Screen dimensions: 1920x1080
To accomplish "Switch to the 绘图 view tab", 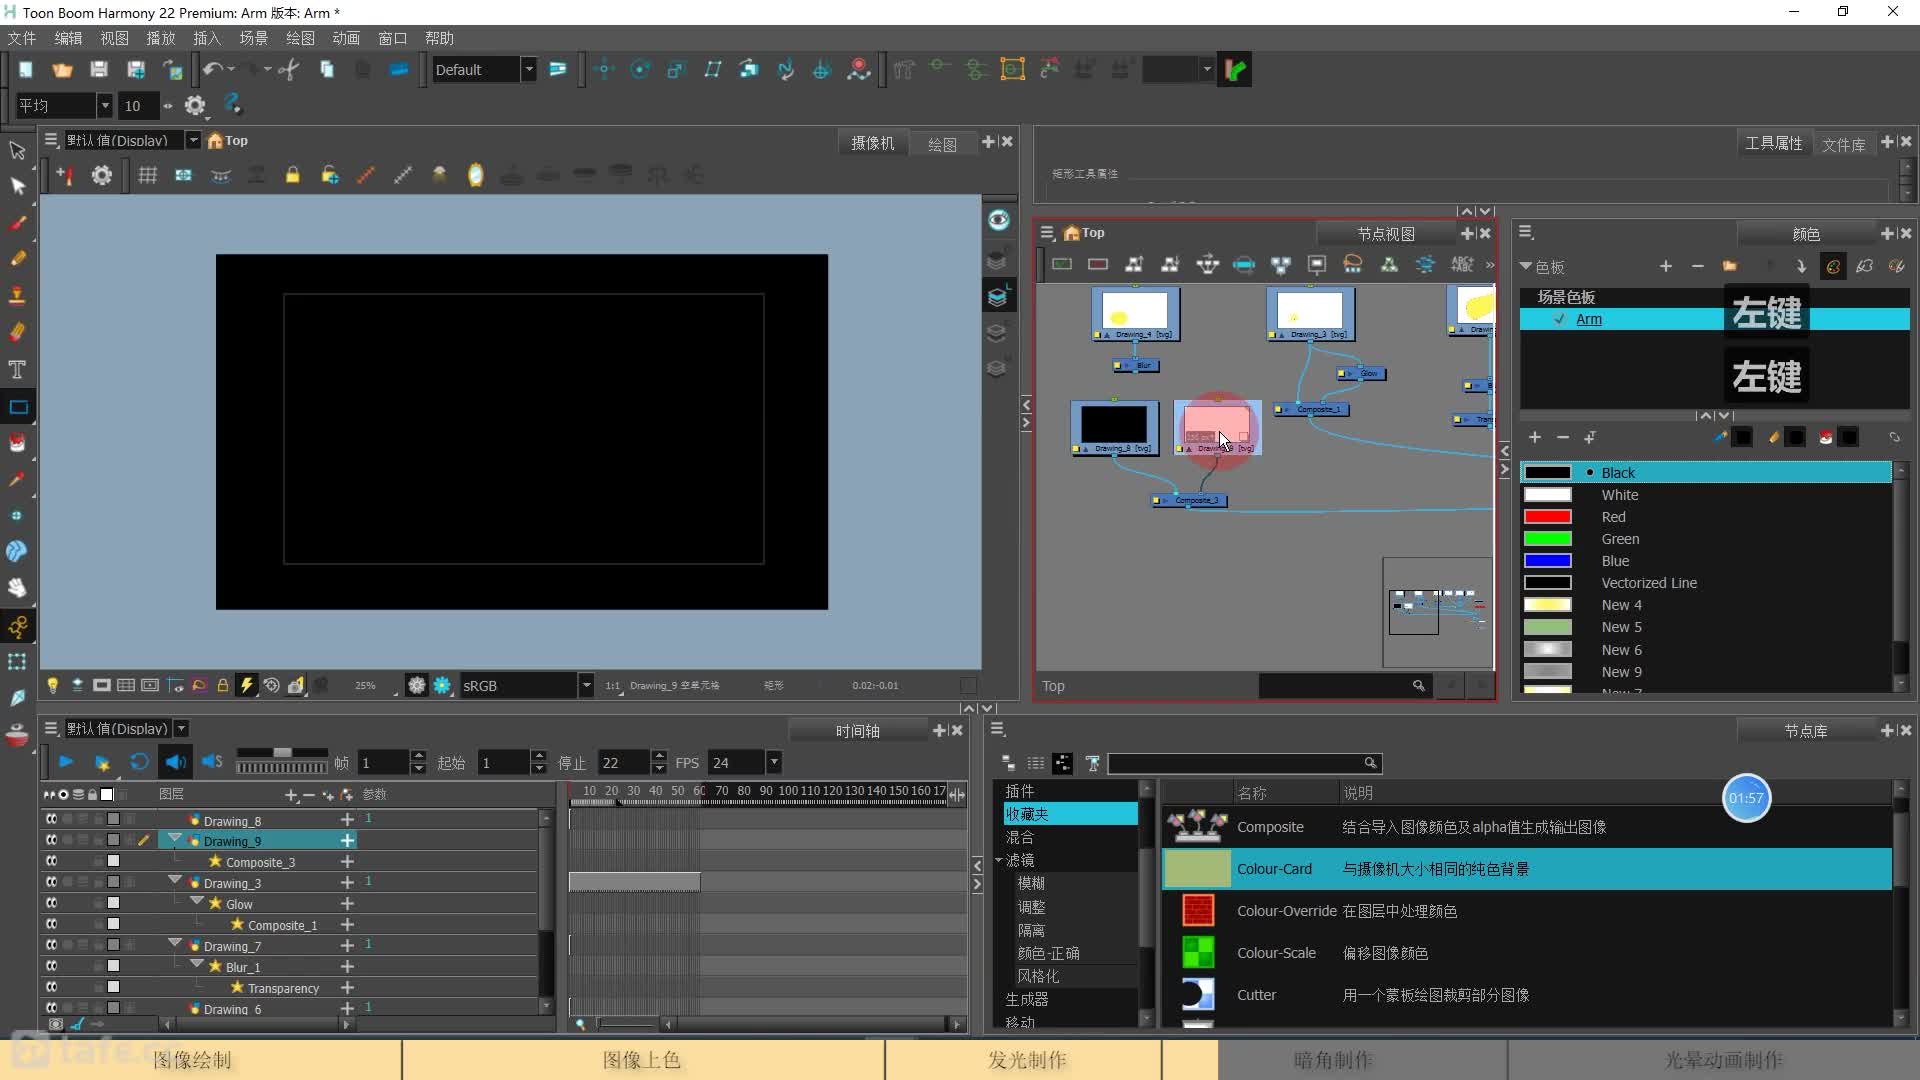I will point(942,144).
